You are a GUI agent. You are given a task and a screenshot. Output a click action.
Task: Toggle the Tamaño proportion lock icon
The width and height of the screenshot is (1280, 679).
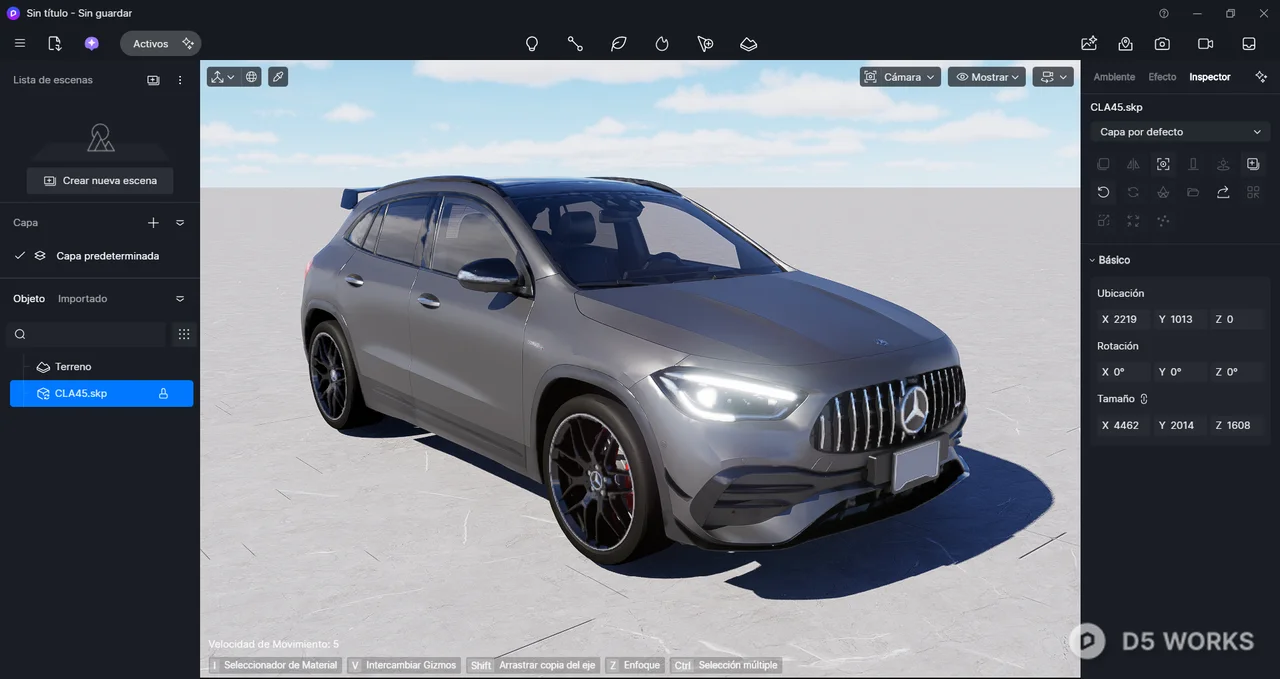tap(1144, 399)
